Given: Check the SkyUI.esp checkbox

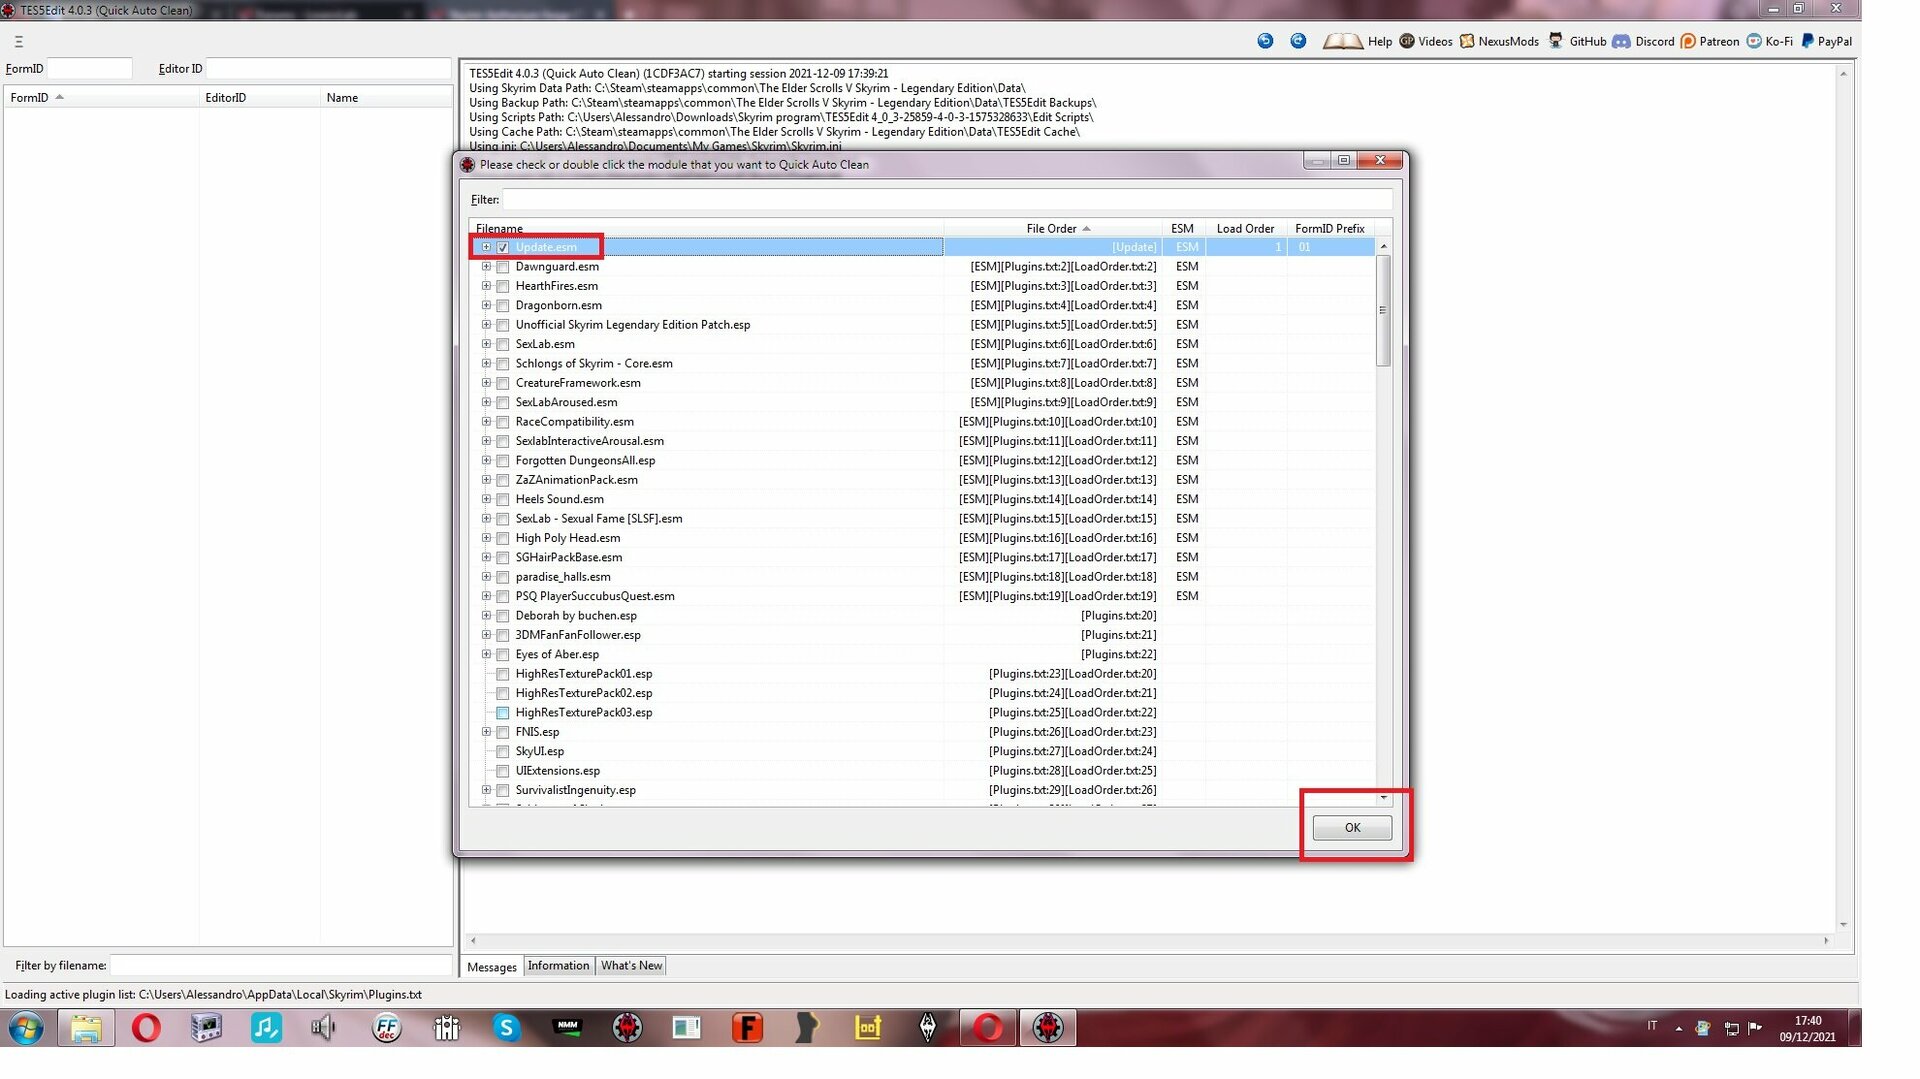Looking at the screenshot, I should point(503,752).
